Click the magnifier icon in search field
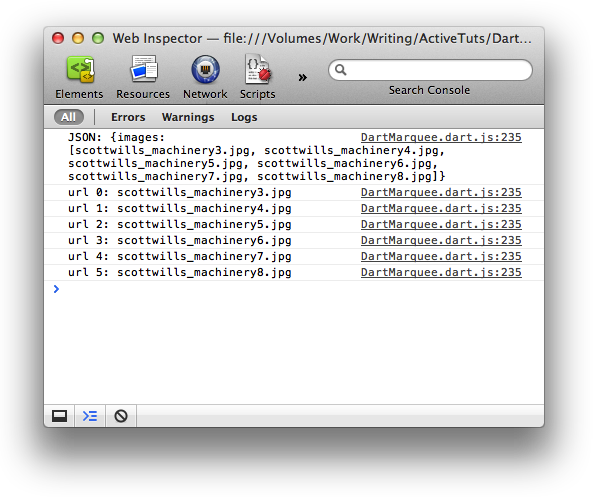The height and width of the screenshot is (497, 593). tap(340, 70)
